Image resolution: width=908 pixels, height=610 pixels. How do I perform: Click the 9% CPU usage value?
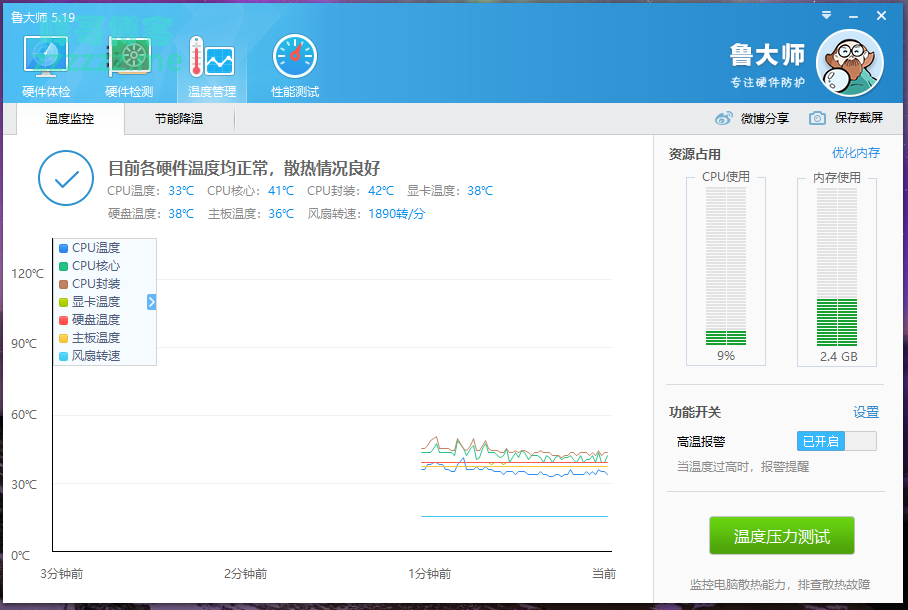[726, 356]
